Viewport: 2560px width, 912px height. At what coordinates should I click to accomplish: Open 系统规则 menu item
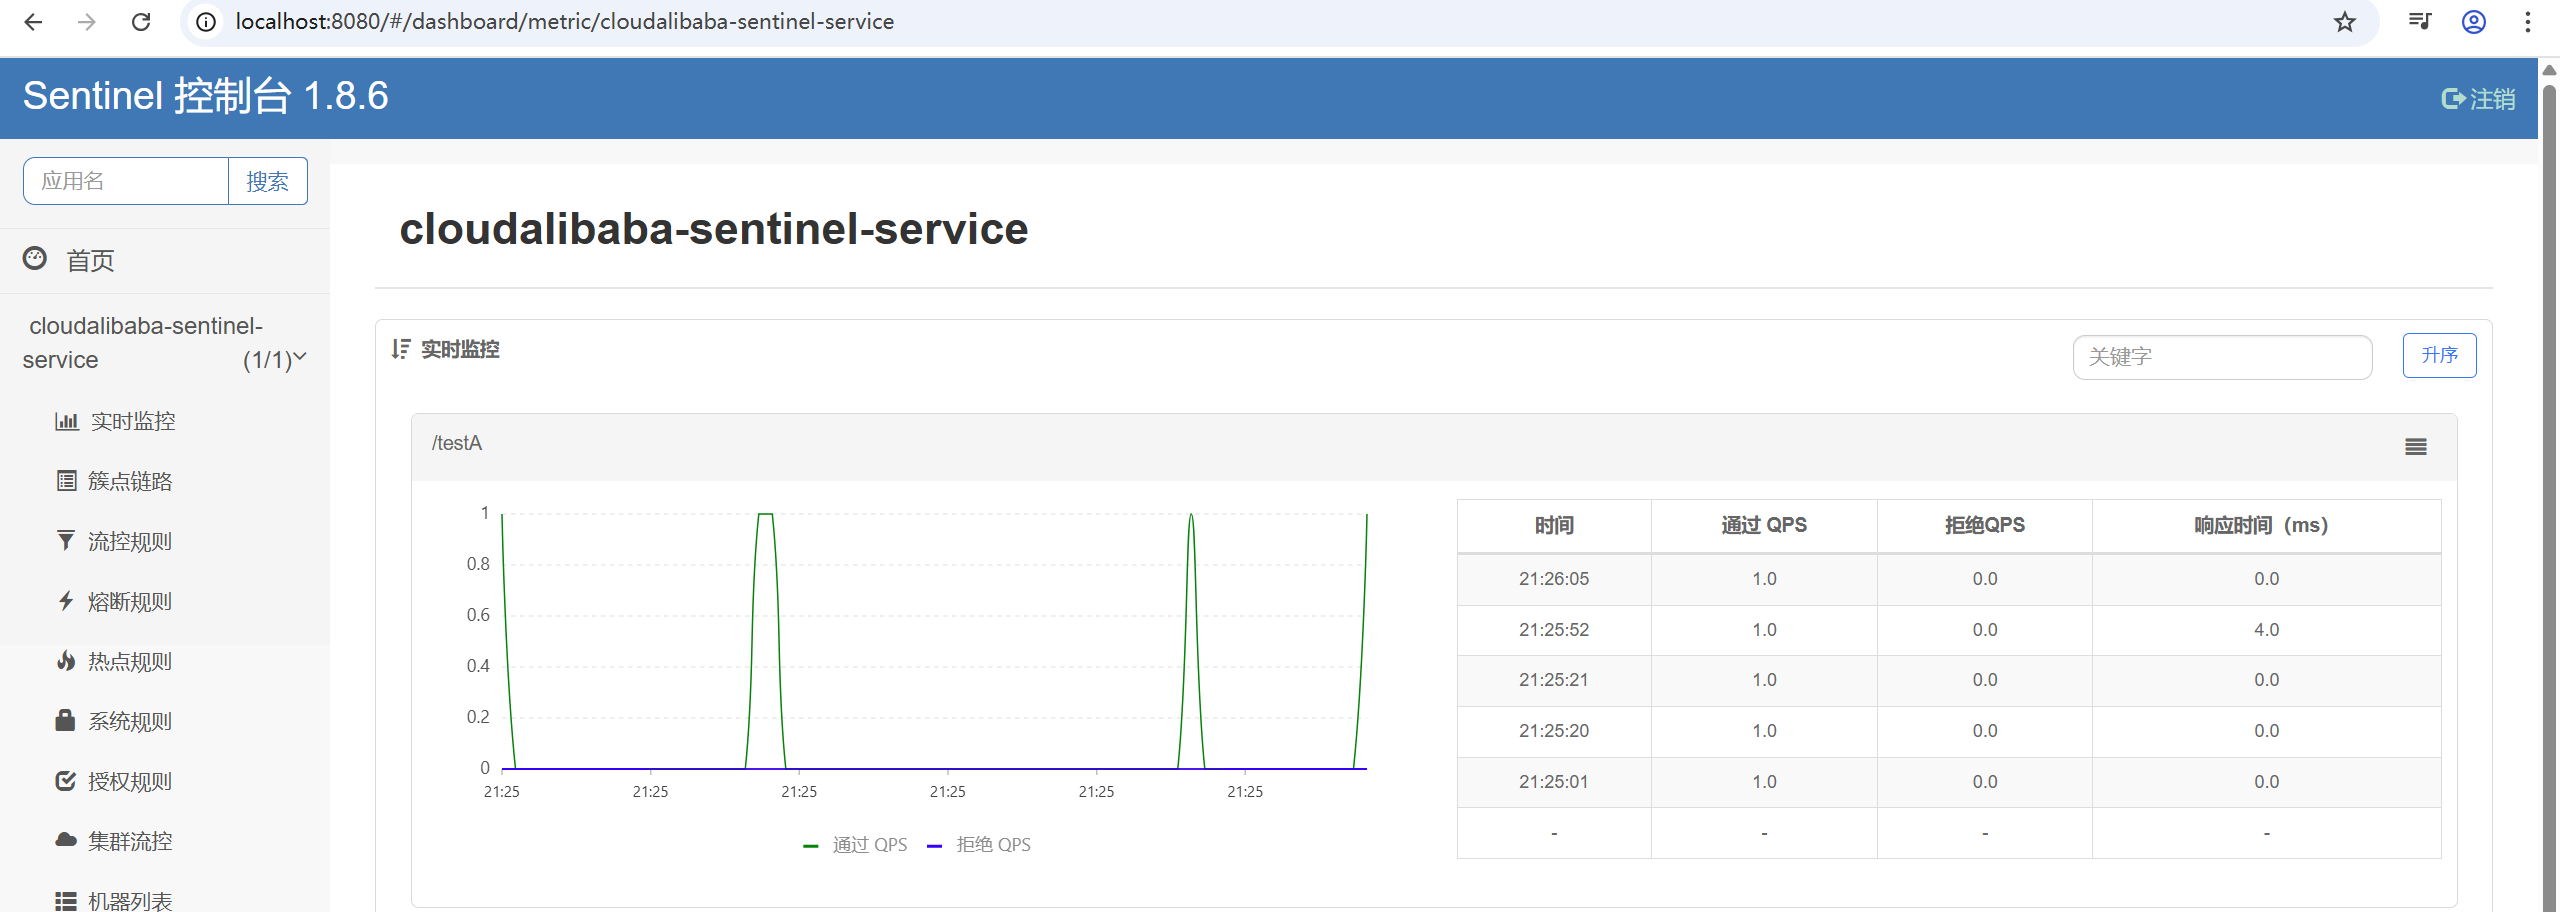(130, 721)
